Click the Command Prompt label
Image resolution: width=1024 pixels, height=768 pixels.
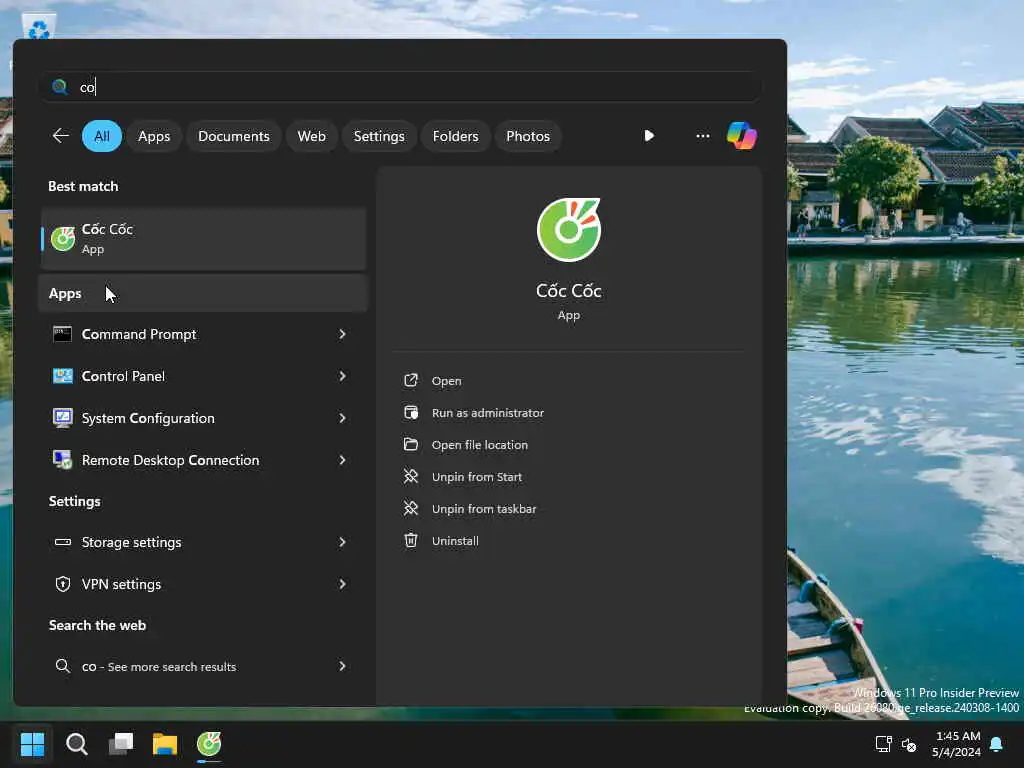(x=139, y=334)
